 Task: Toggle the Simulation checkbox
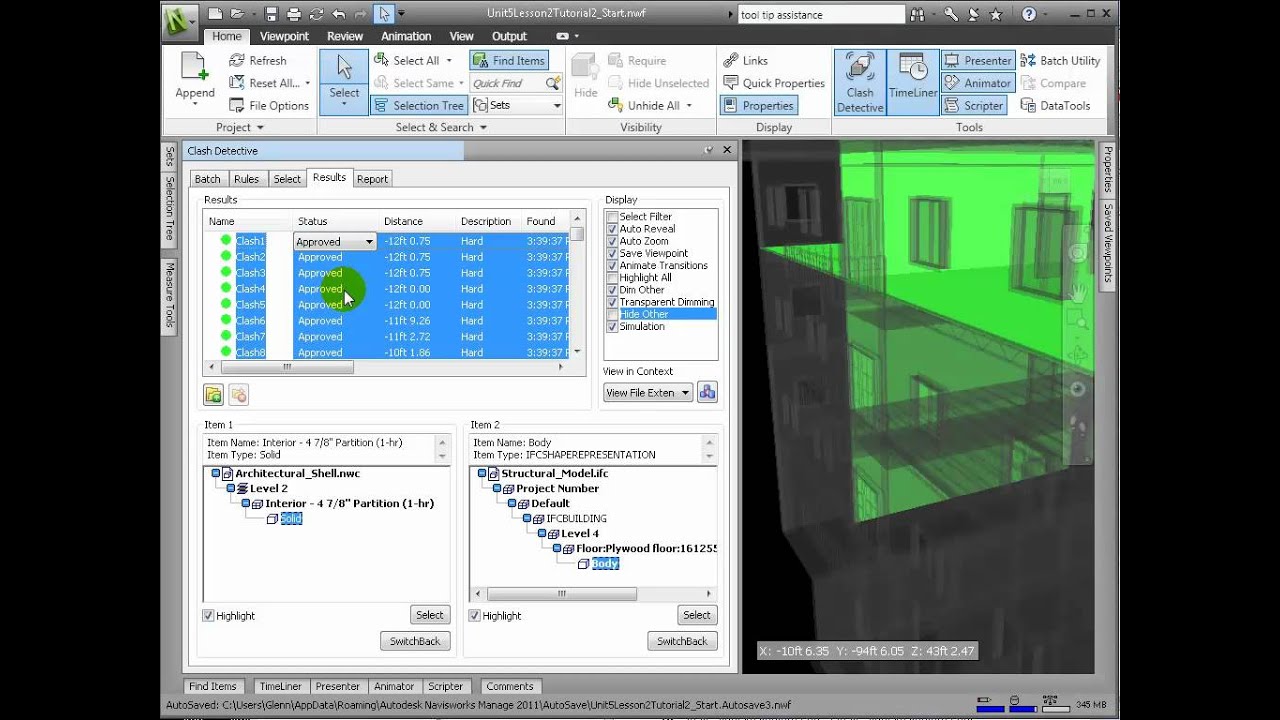click(x=612, y=326)
